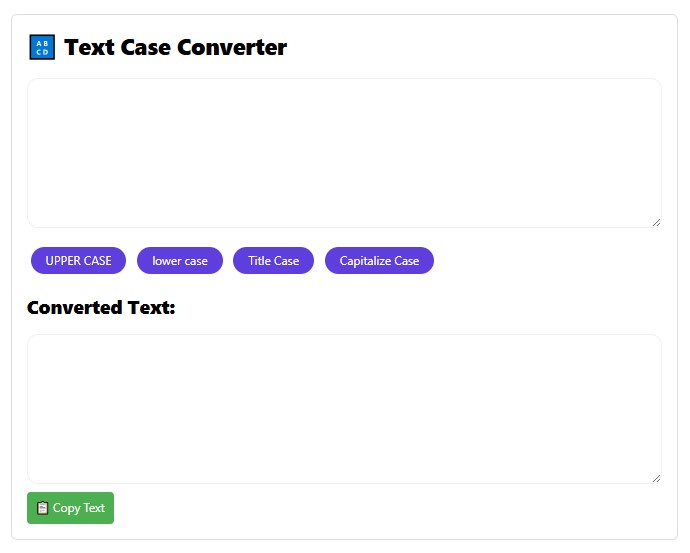Click the input box resize handle
The image size is (690, 553).
(656, 222)
